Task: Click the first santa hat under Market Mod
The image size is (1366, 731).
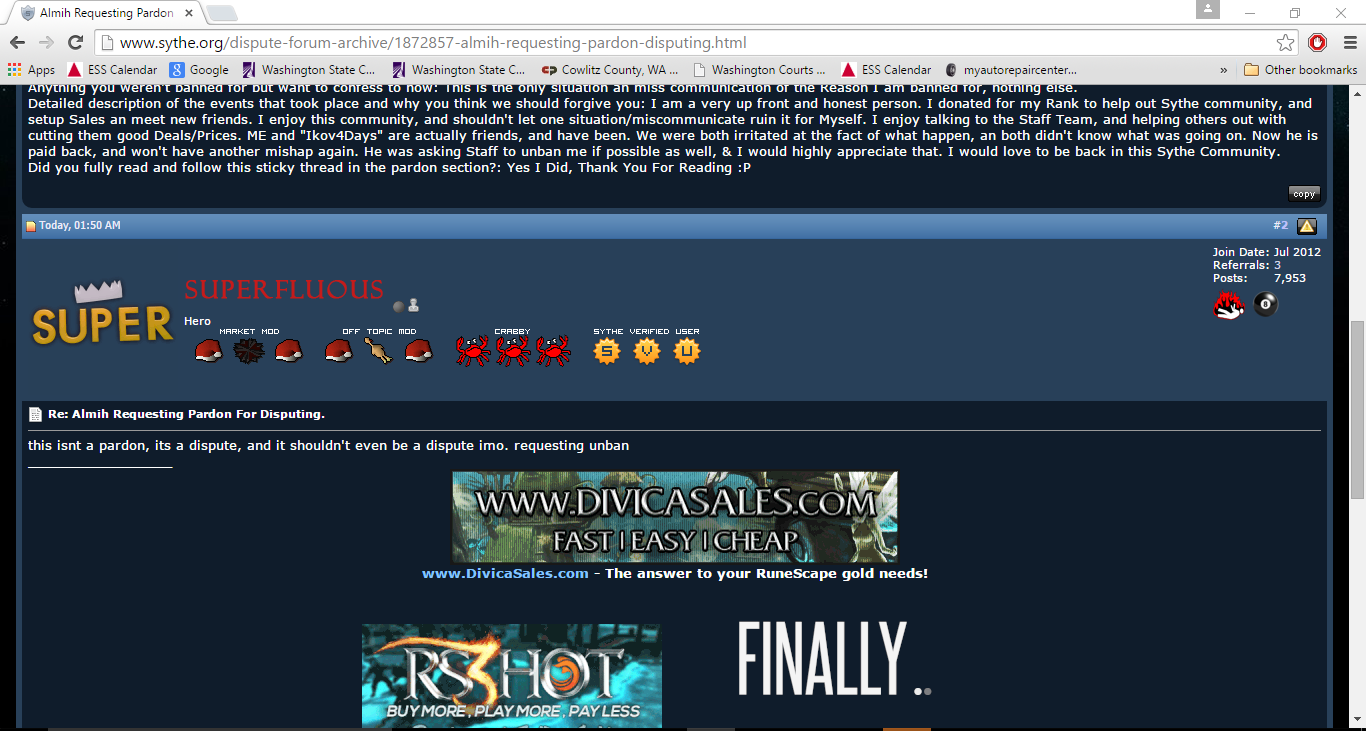Action: [208, 350]
